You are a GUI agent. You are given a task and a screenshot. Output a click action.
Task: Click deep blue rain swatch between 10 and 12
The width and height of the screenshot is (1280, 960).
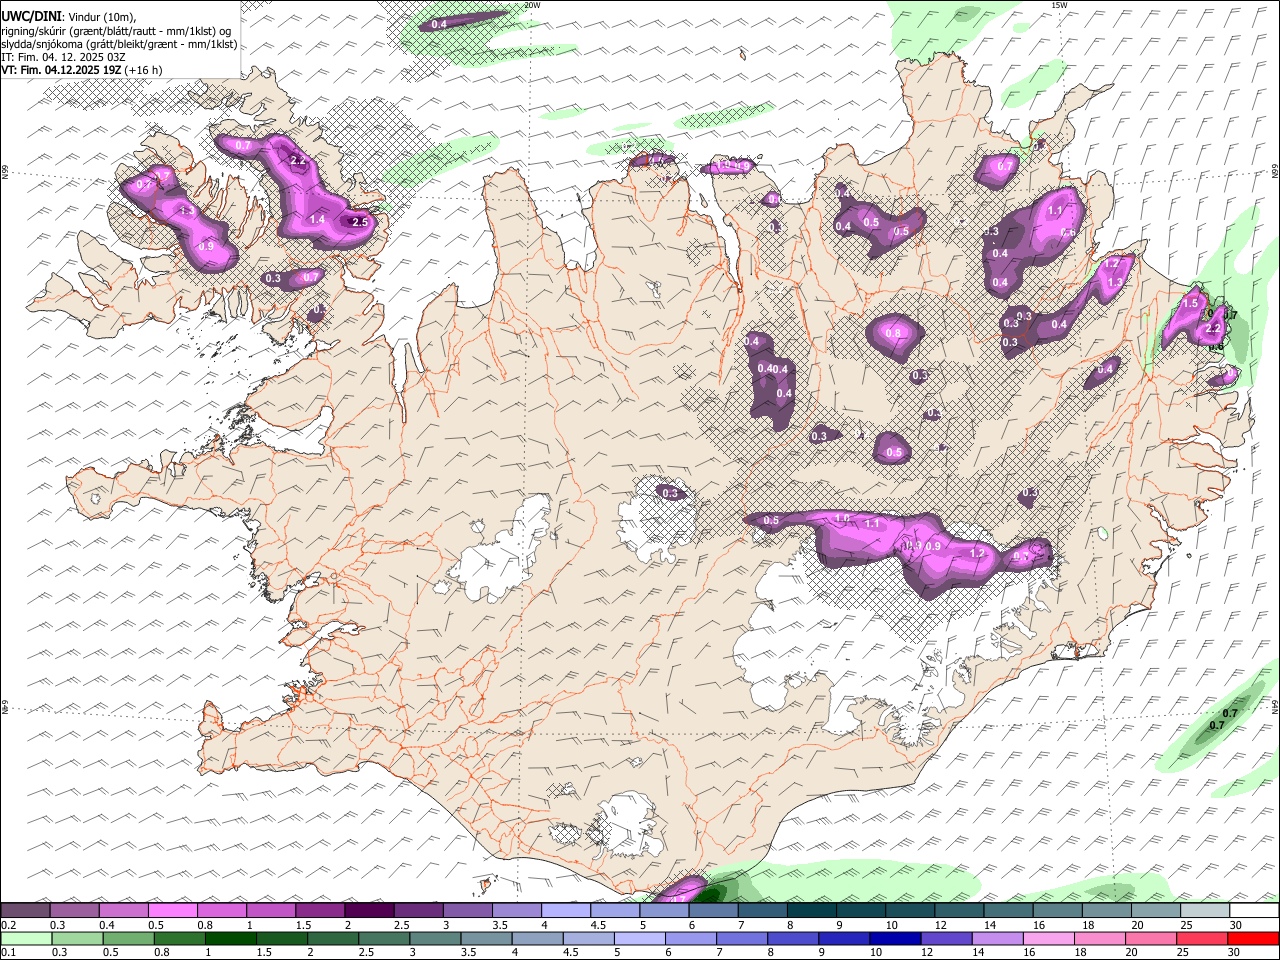(895, 938)
